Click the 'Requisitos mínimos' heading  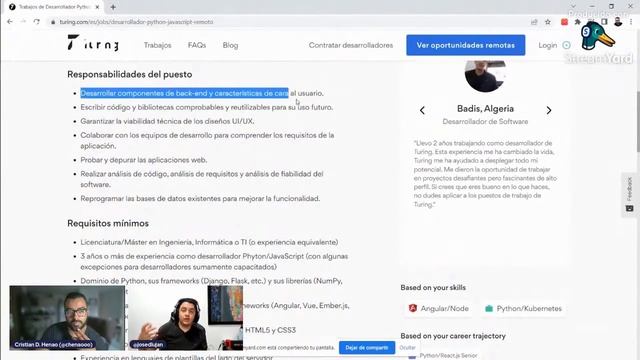tap(108, 223)
